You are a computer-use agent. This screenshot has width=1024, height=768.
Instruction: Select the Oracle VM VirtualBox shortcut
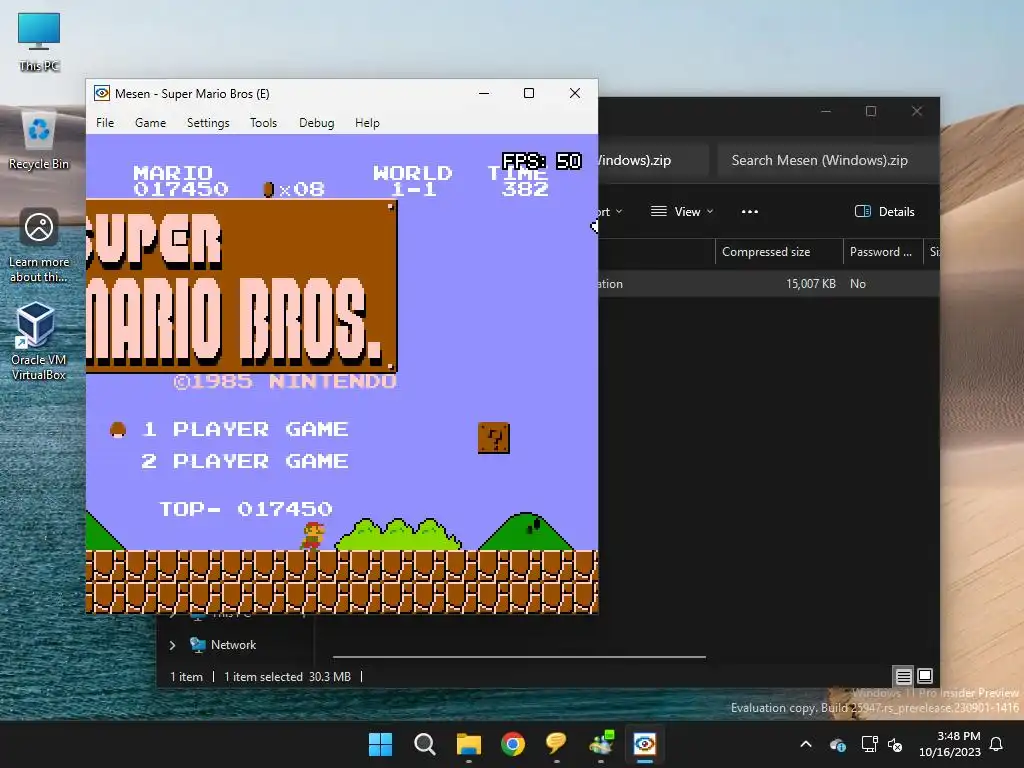point(39,341)
